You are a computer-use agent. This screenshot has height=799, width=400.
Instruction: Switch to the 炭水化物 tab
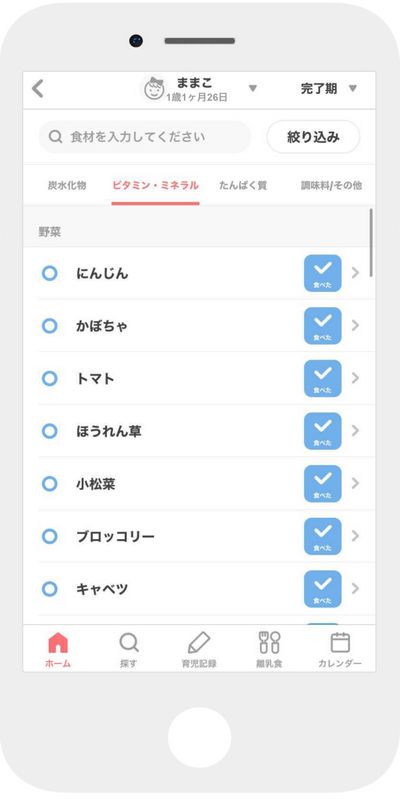pyautogui.click(x=67, y=185)
